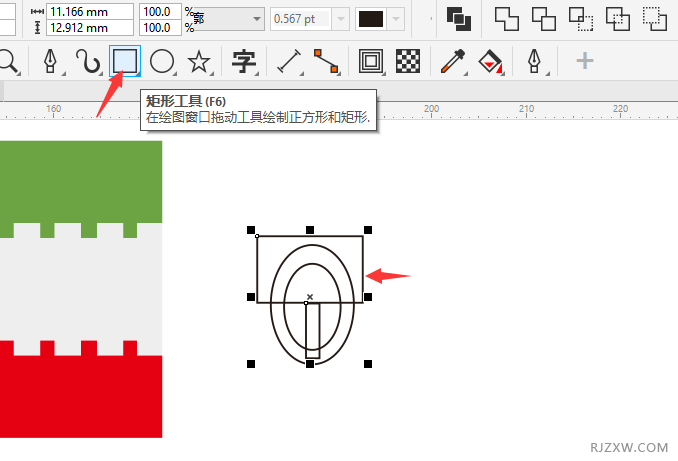Select the Interactive Fill bucket tool
The width and height of the screenshot is (678, 461).
pos(490,61)
